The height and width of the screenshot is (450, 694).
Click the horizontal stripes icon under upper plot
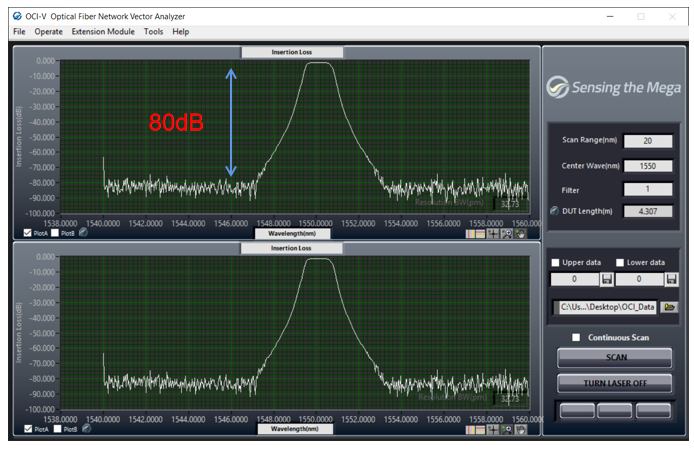480,234
